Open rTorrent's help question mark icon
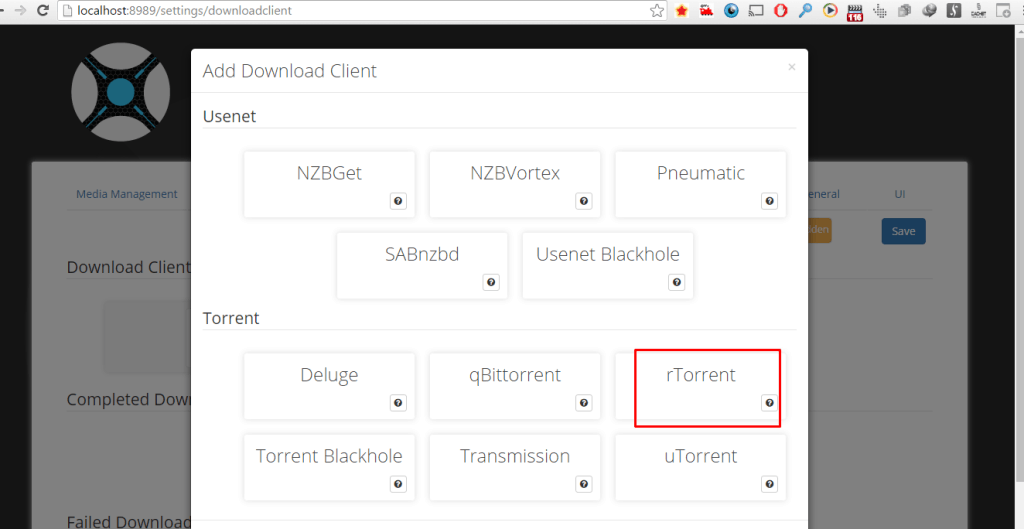1024x529 pixels. (770, 403)
